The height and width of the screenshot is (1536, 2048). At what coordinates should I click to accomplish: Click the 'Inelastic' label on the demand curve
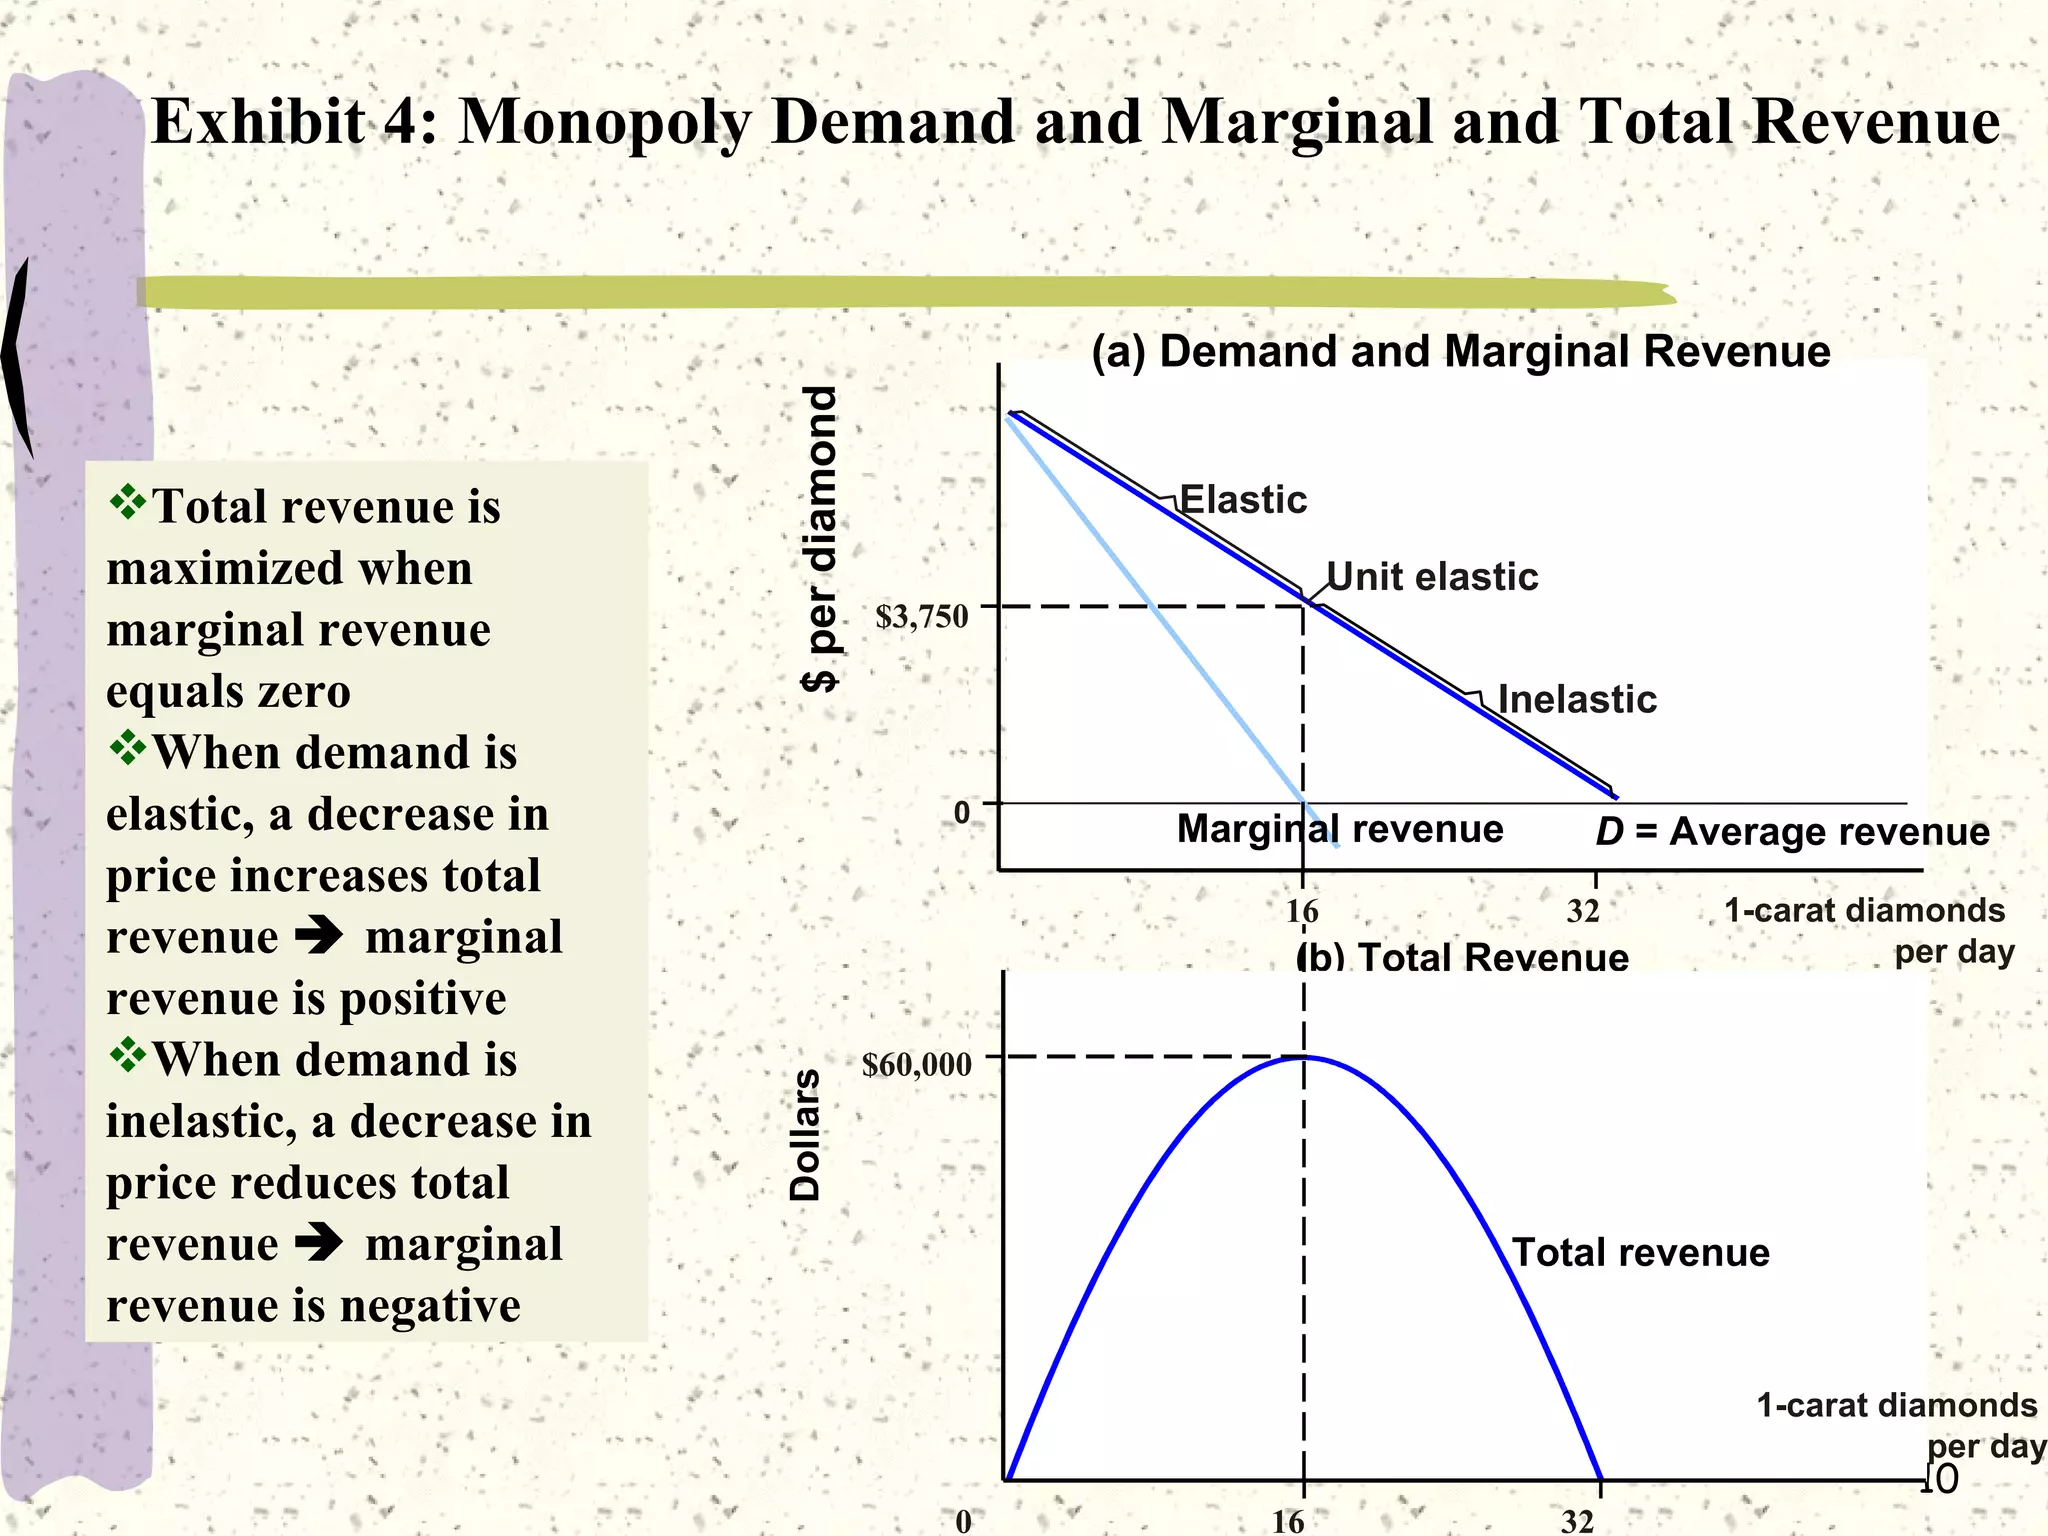[1577, 699]
